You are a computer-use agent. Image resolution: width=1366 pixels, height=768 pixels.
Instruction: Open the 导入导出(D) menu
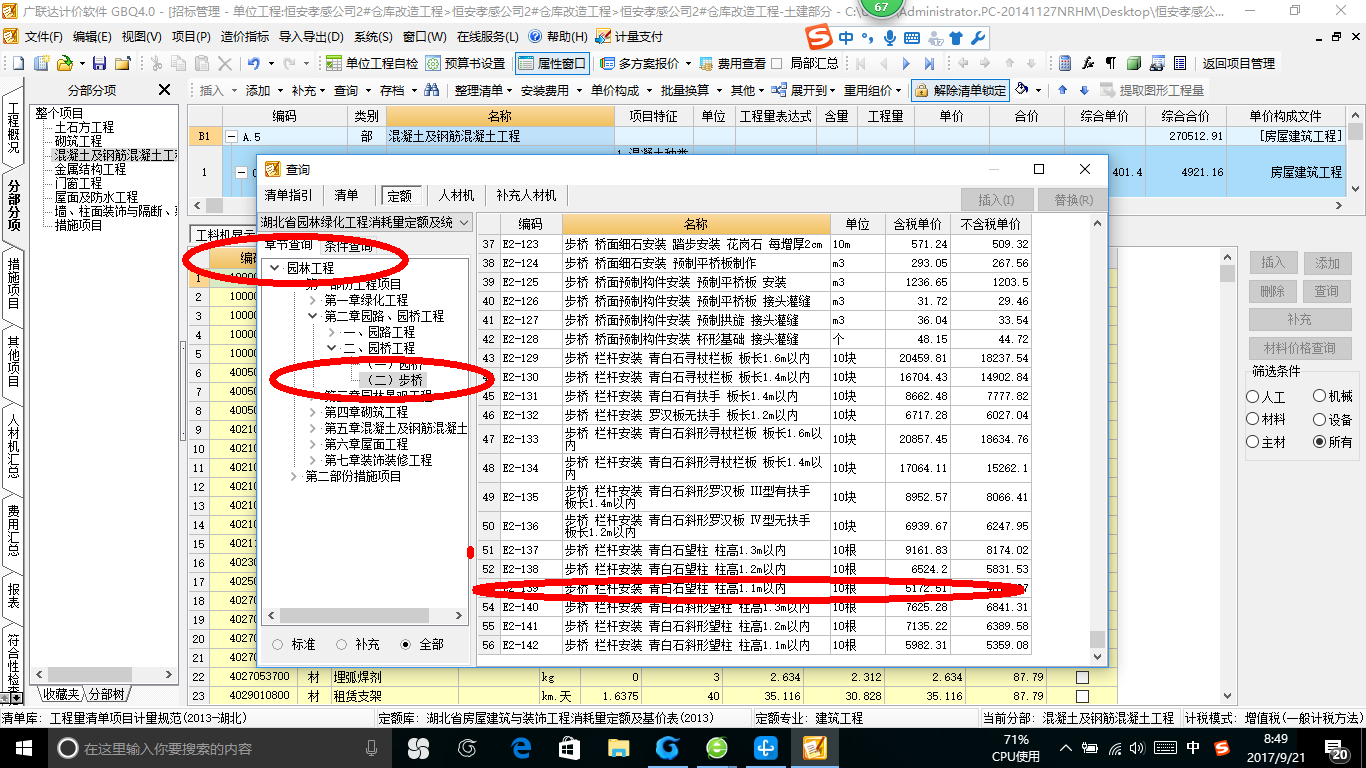(x=311, y=36)
